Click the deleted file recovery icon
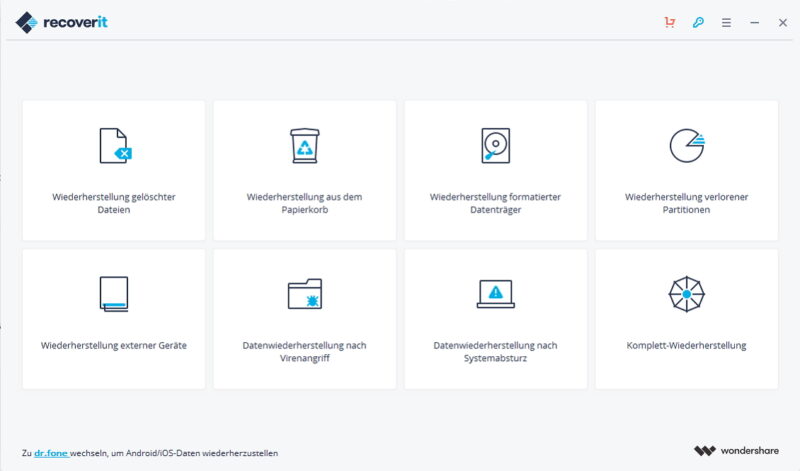 point(115,146)
